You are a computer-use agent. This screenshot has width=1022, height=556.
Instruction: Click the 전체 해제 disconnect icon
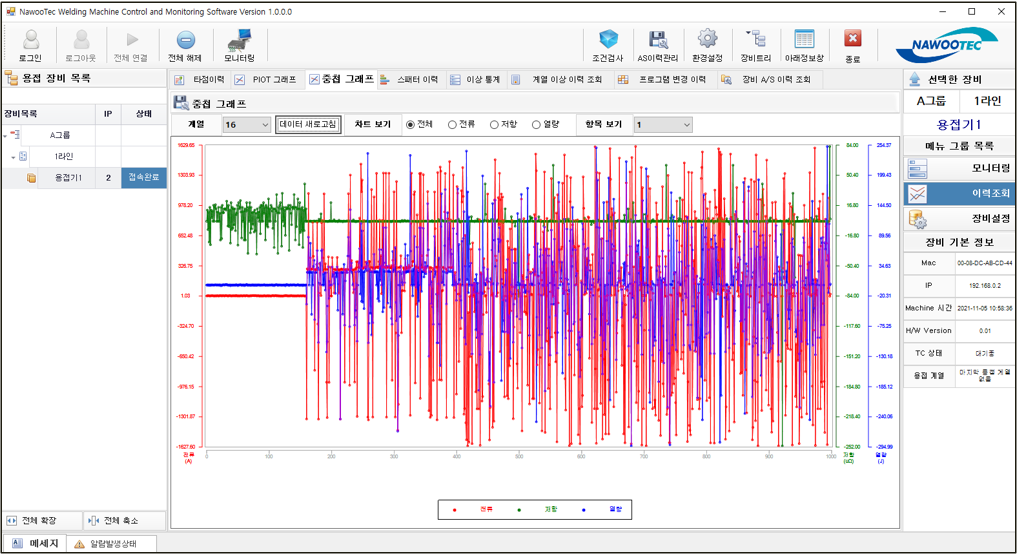(185, 40)
